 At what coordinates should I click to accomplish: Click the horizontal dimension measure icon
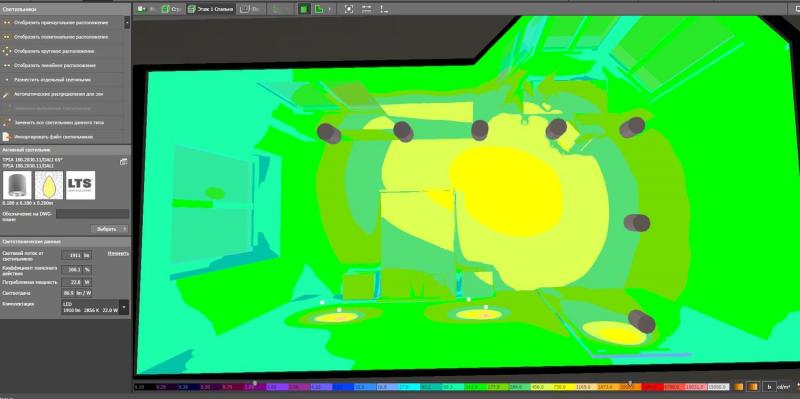pos(366,9)
